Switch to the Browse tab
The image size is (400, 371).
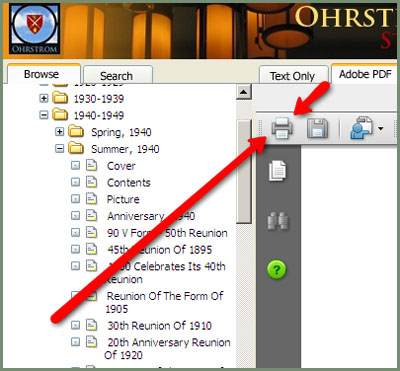43,74
